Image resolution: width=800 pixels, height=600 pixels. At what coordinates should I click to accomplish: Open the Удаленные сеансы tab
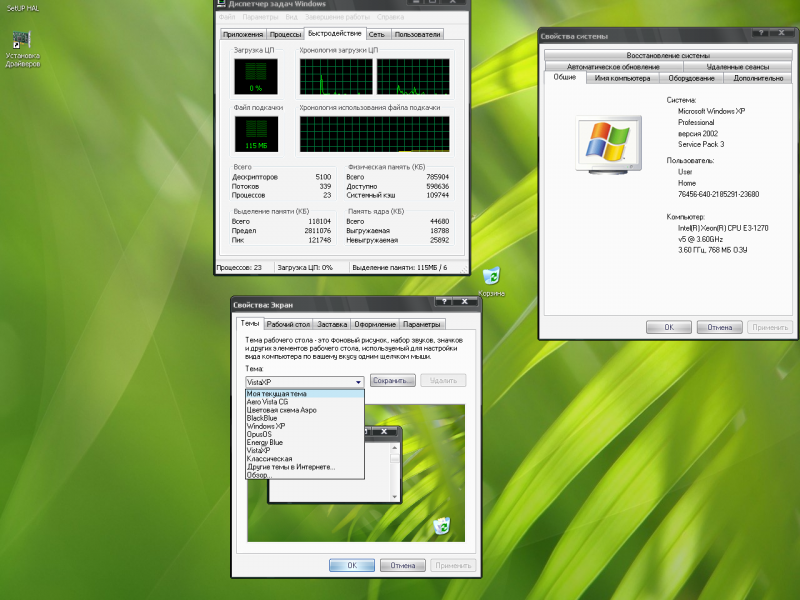[738, 66]
